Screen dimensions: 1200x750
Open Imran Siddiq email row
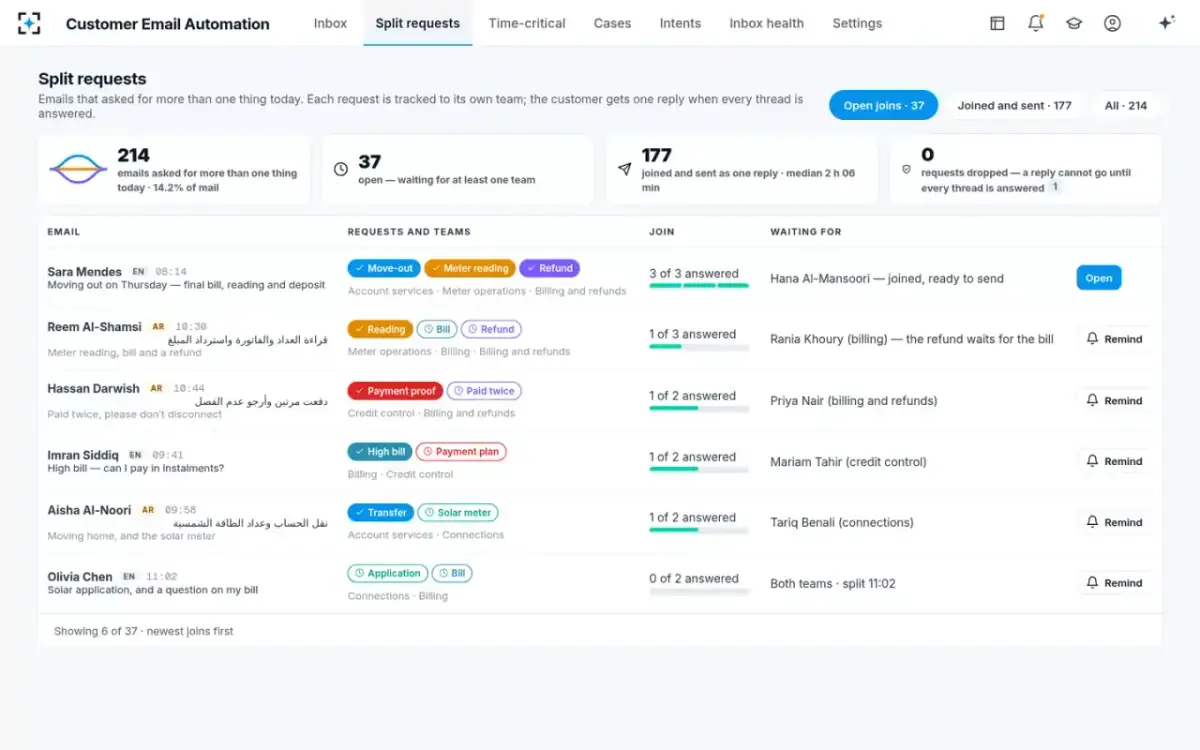click(600, 461)
